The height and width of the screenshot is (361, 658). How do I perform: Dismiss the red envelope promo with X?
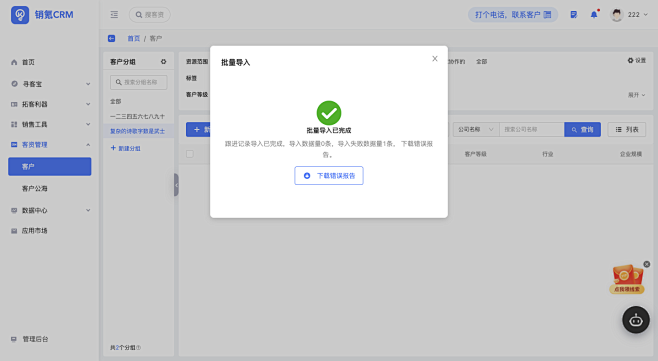point(647,264)
